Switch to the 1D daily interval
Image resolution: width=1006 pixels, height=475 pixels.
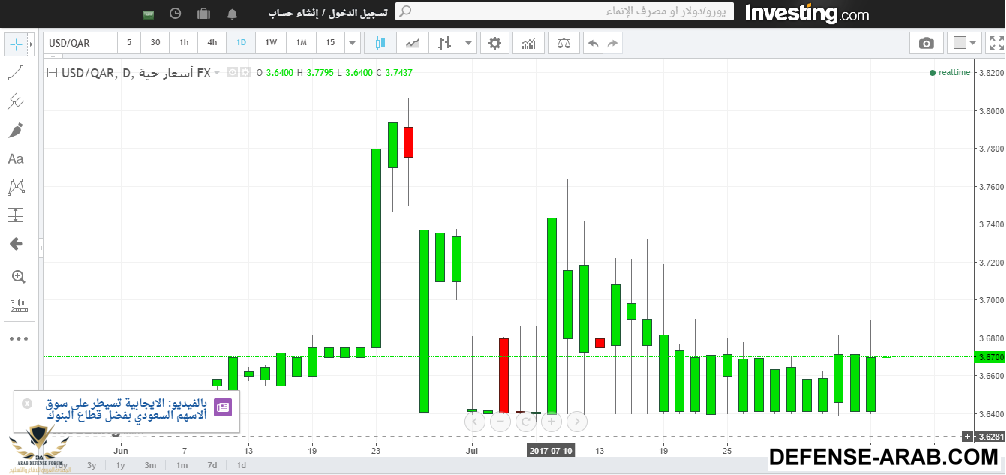pyautogui.click(x=241, y=43)
